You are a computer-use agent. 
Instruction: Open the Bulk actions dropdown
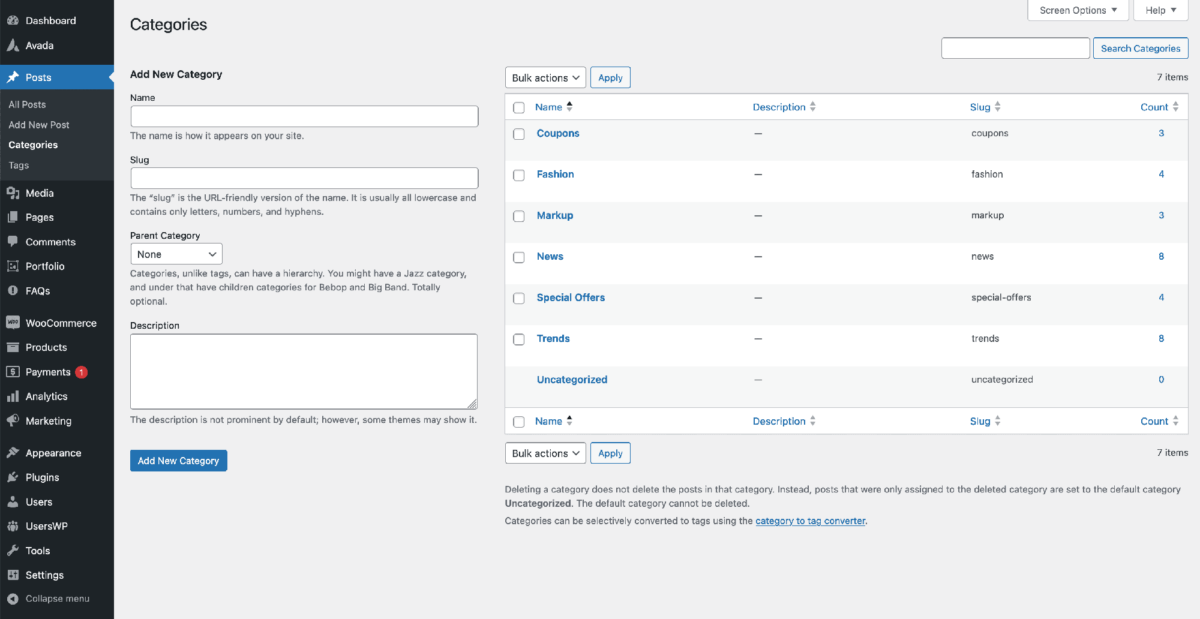(x=545, y=77)
